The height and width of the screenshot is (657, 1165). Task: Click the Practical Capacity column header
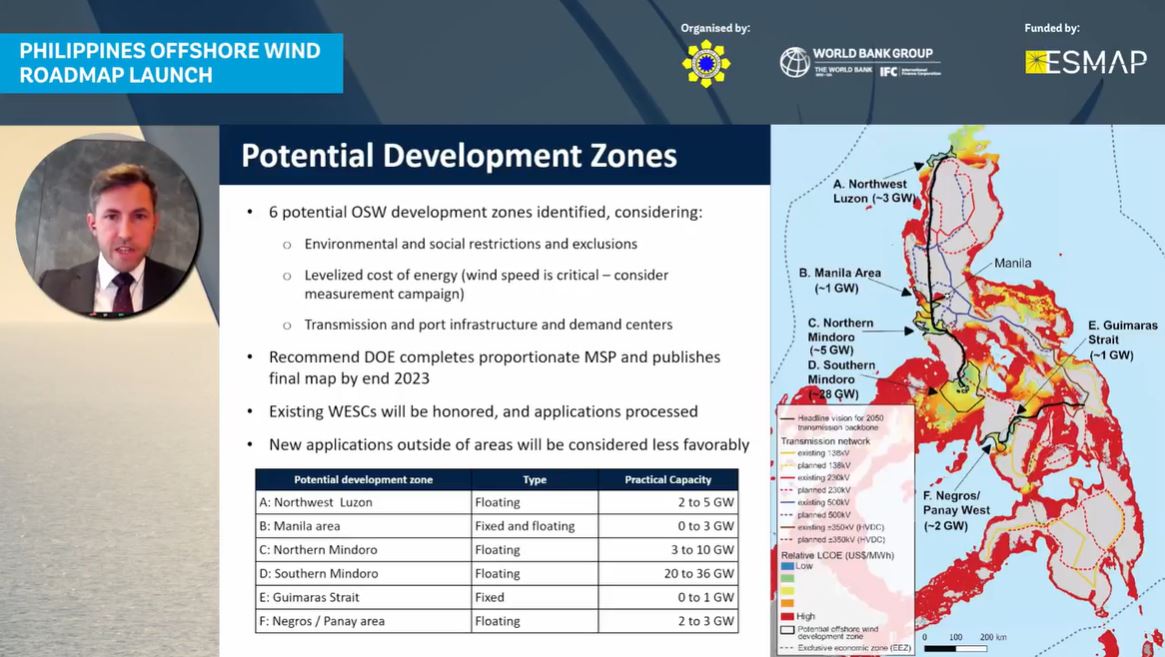click(x=668, y=479)
